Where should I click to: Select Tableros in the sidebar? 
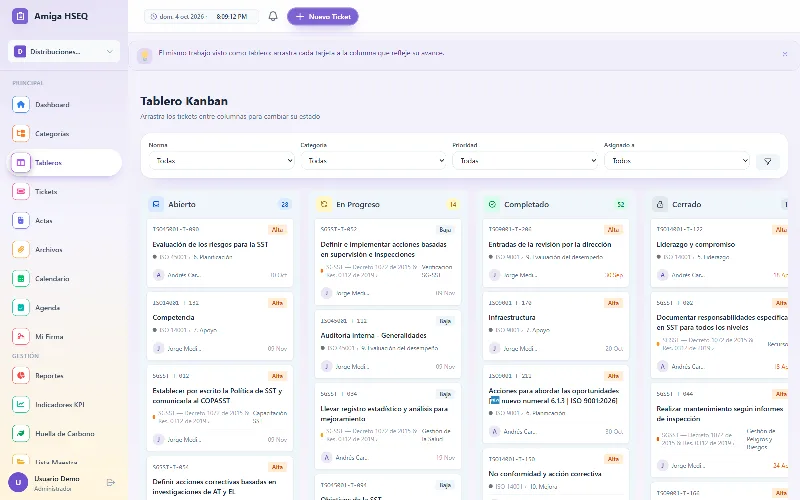64,163
